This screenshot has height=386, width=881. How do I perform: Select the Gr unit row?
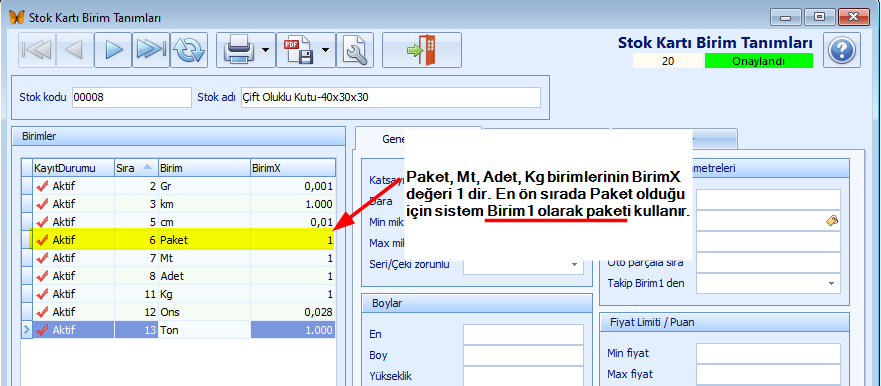178,186
